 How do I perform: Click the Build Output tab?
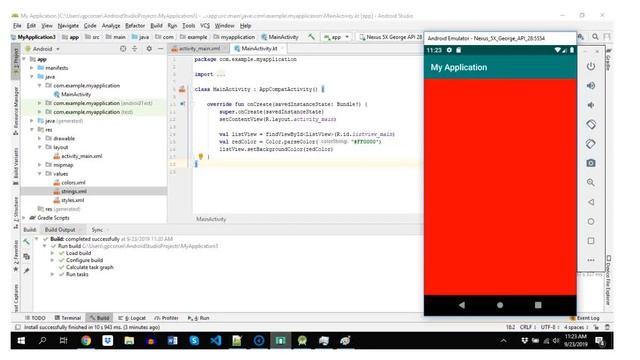click(x=60, y=230)
